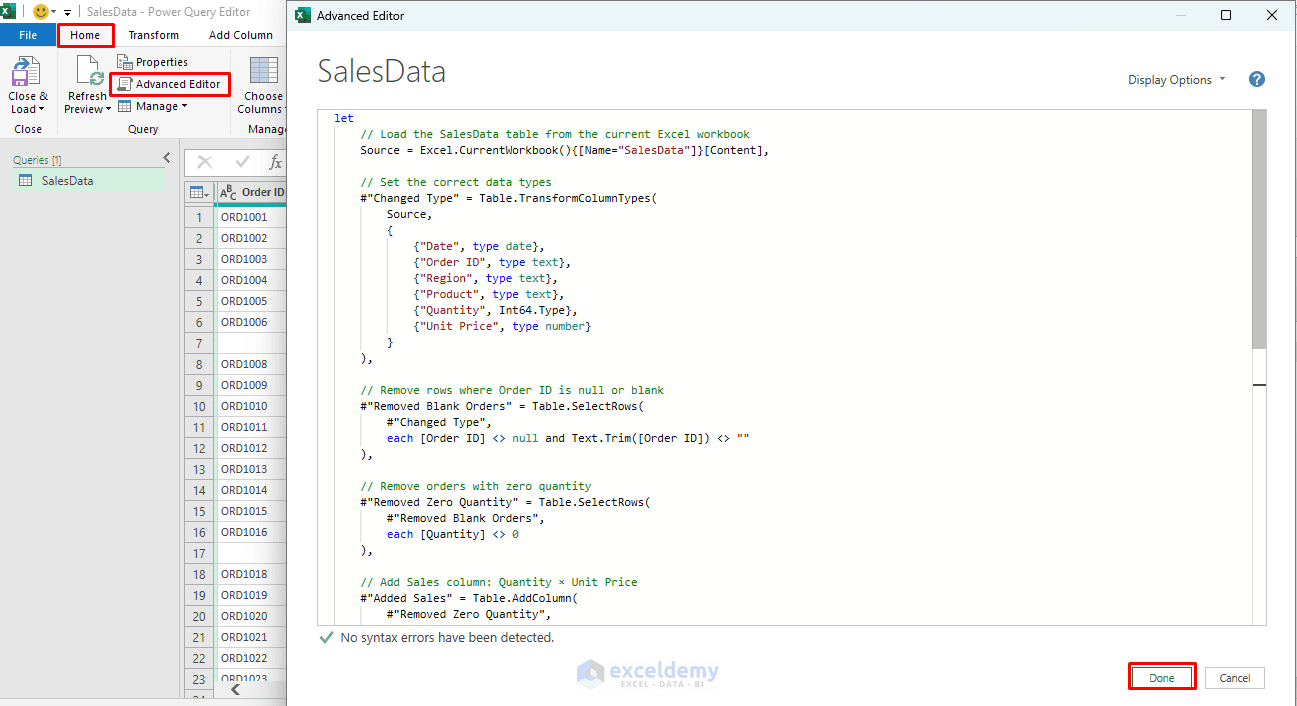
Task: Click the Order ID column header
Action: point(250,192)
